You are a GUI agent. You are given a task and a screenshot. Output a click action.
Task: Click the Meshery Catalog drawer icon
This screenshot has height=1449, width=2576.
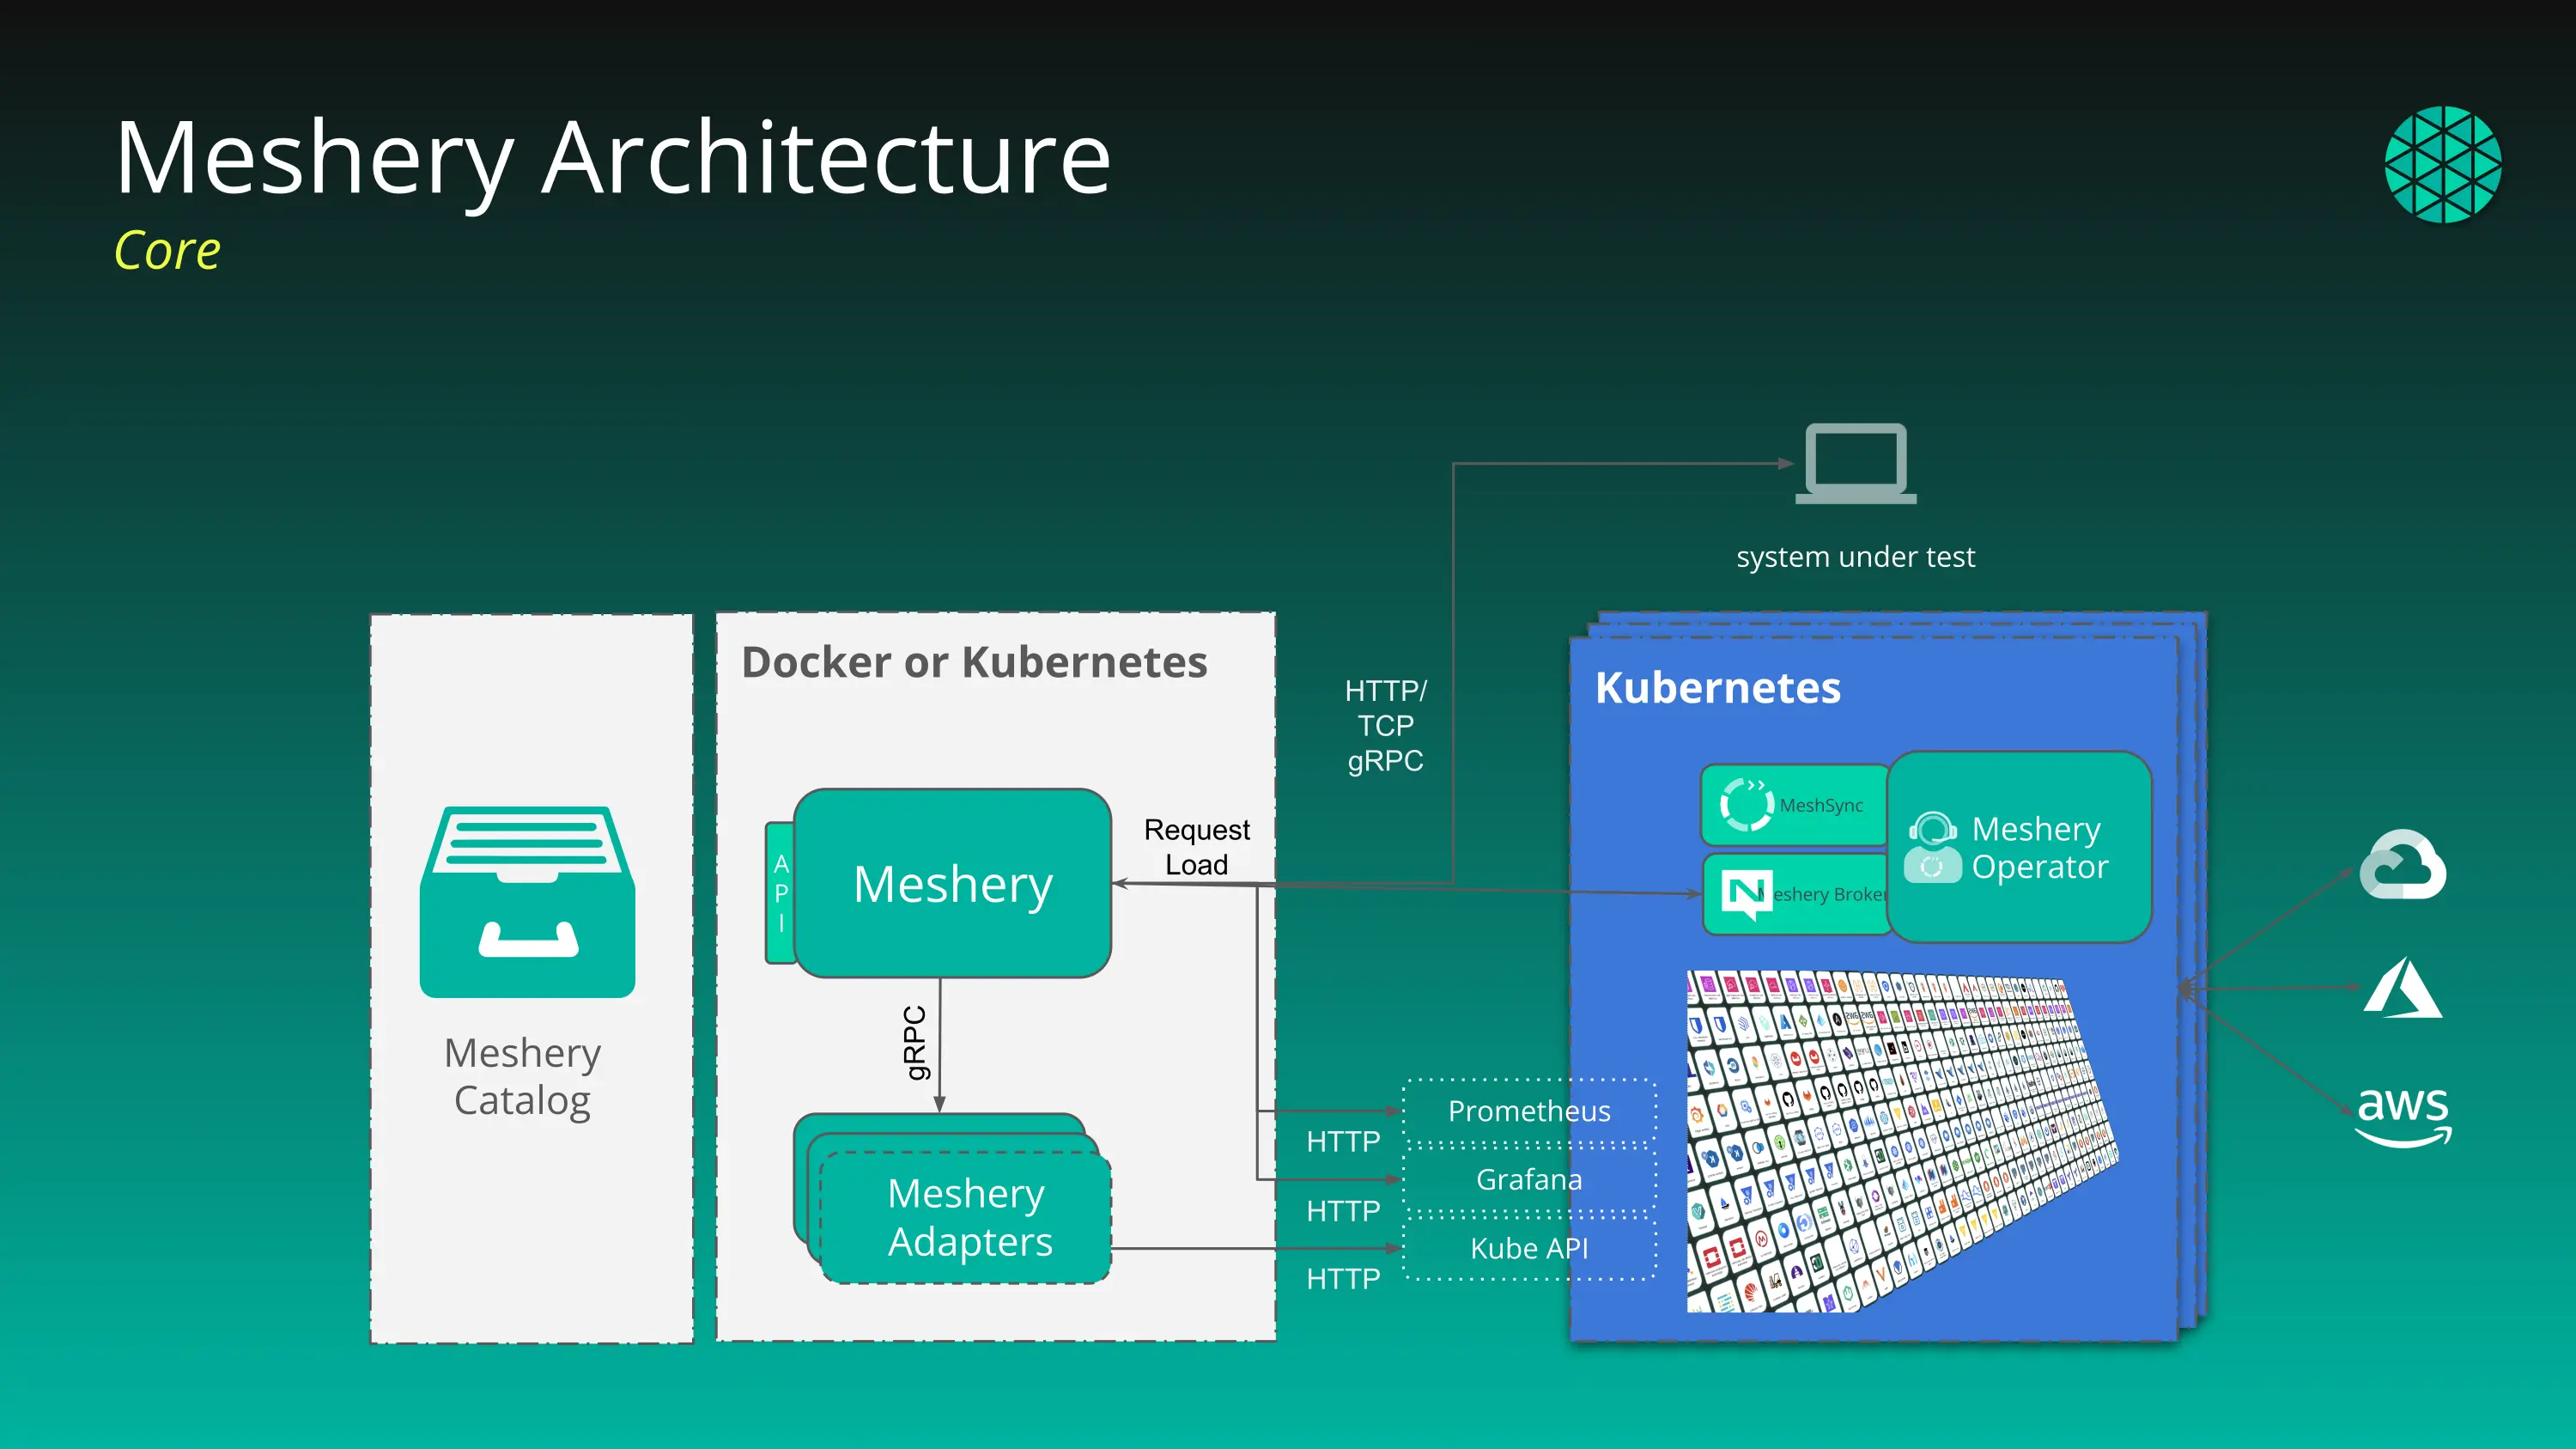click(527, 901)
